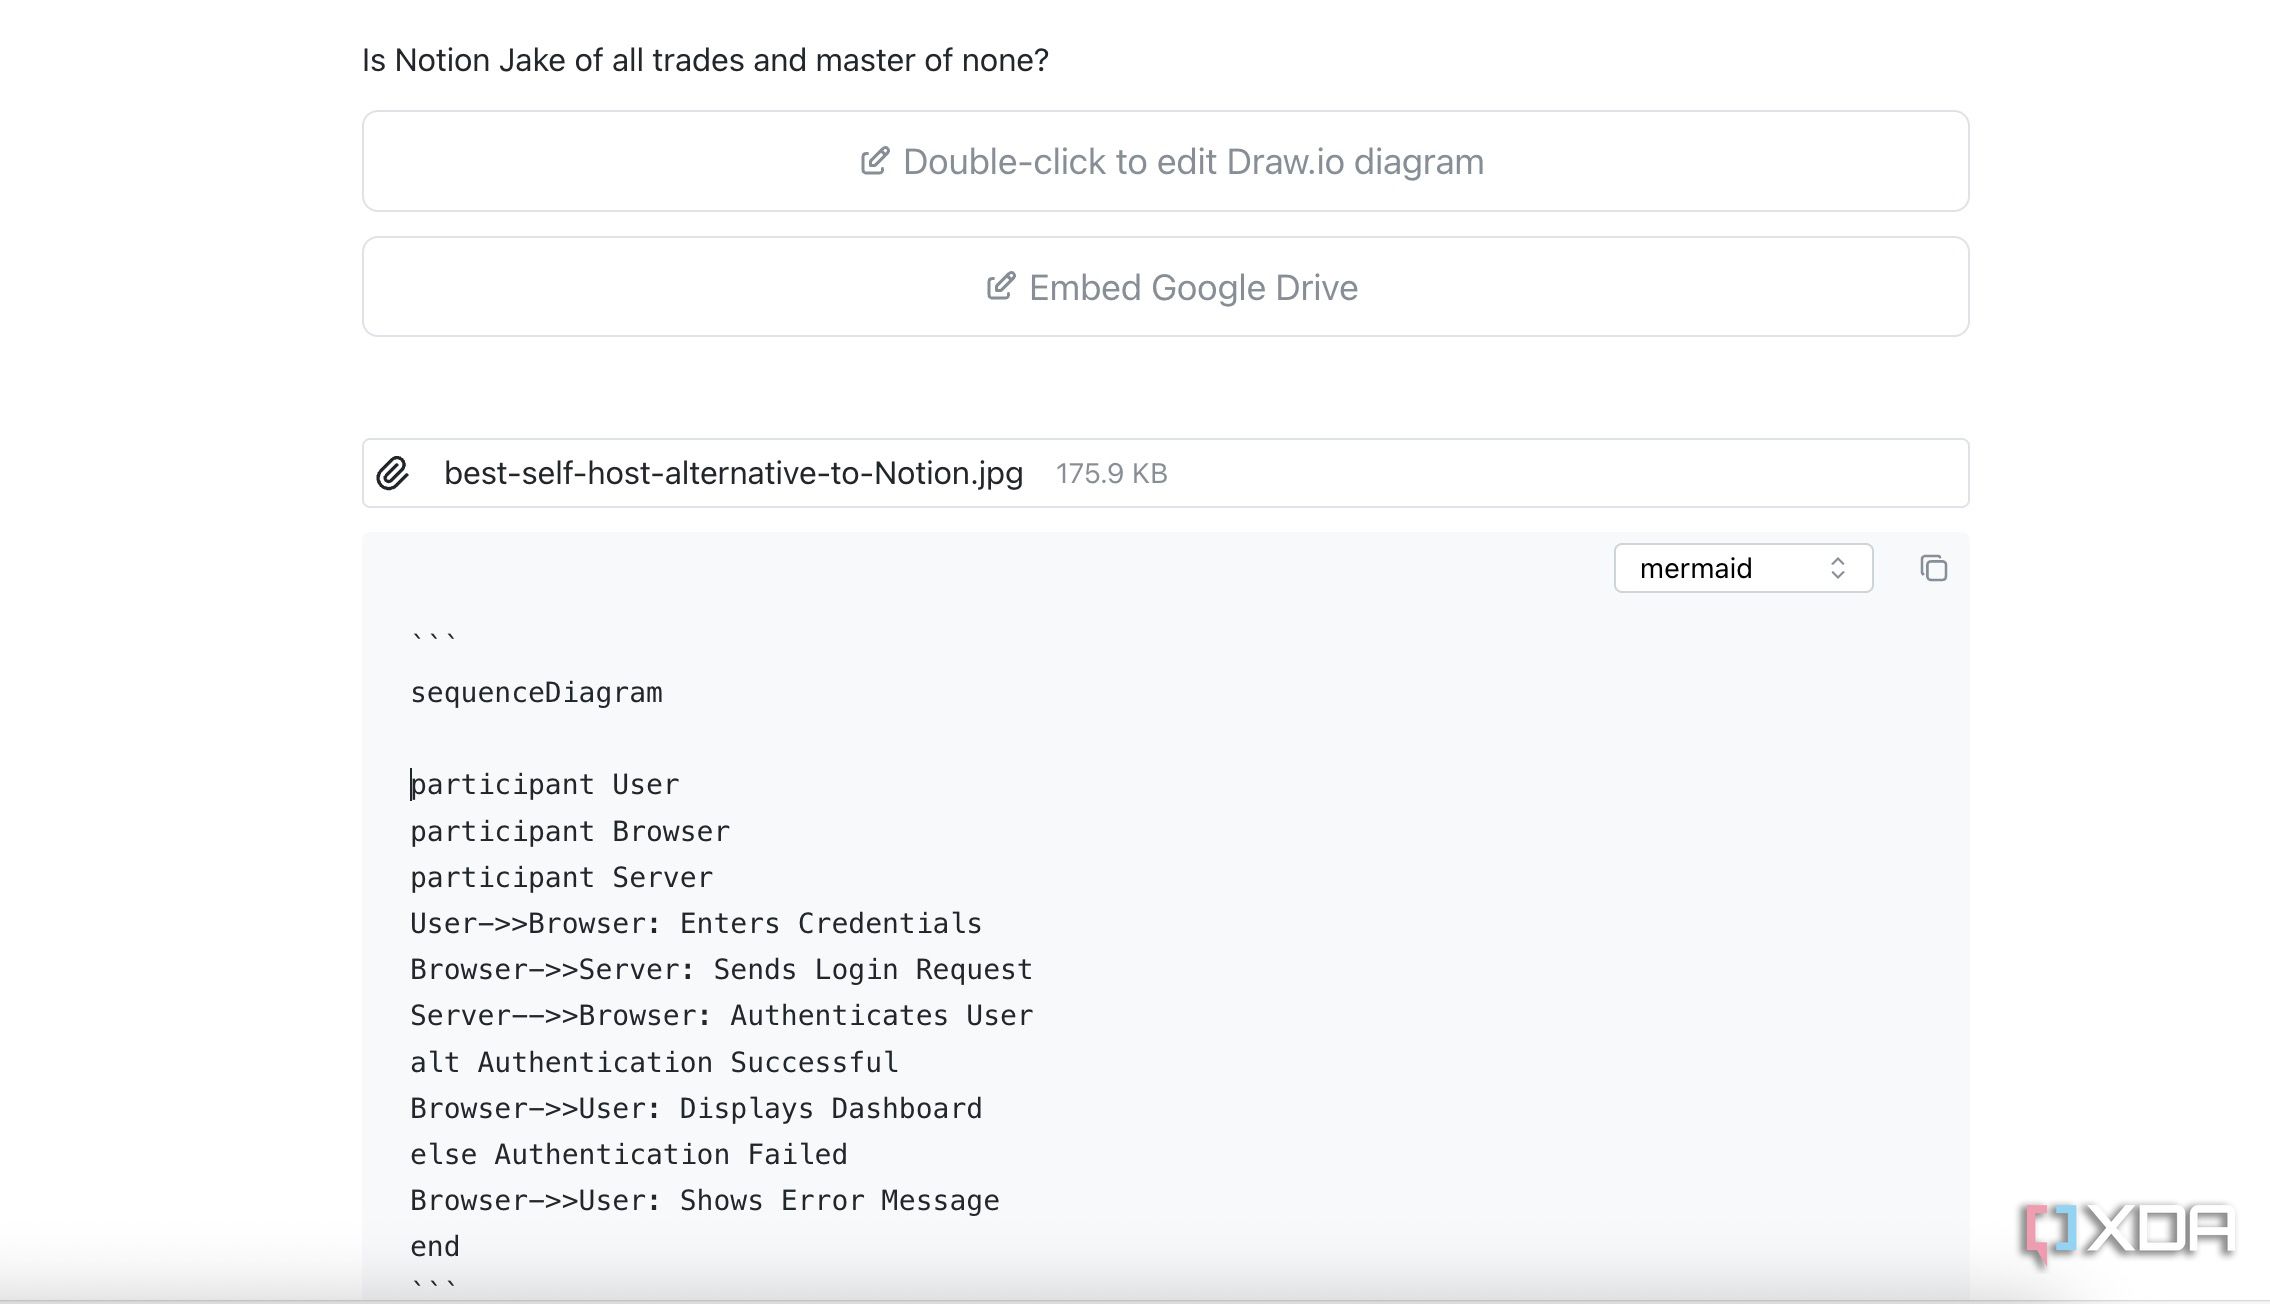The width and height of the screenshot is (2270, 1304).
Task: Click the opening backticks line in code block
Action: pos(434,638)
